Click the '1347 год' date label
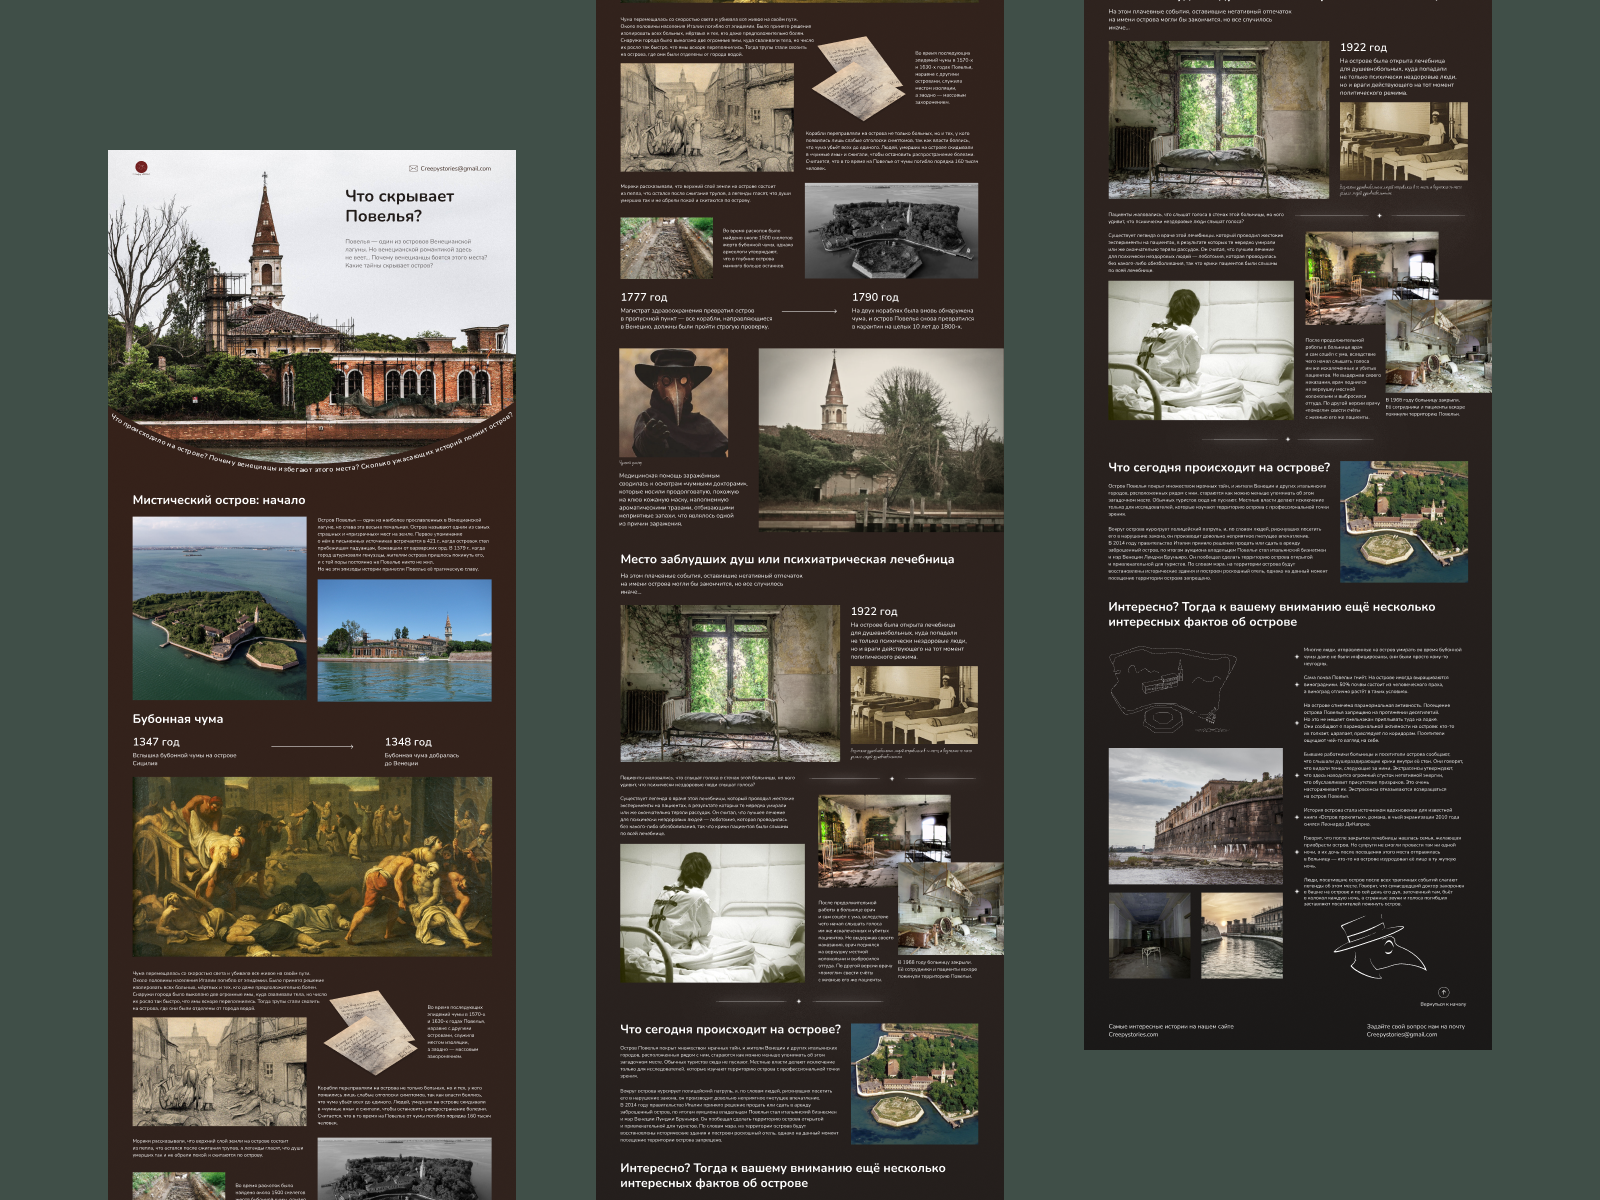Viewport: 1600px width, 1200px height. [x=156, y=742]
